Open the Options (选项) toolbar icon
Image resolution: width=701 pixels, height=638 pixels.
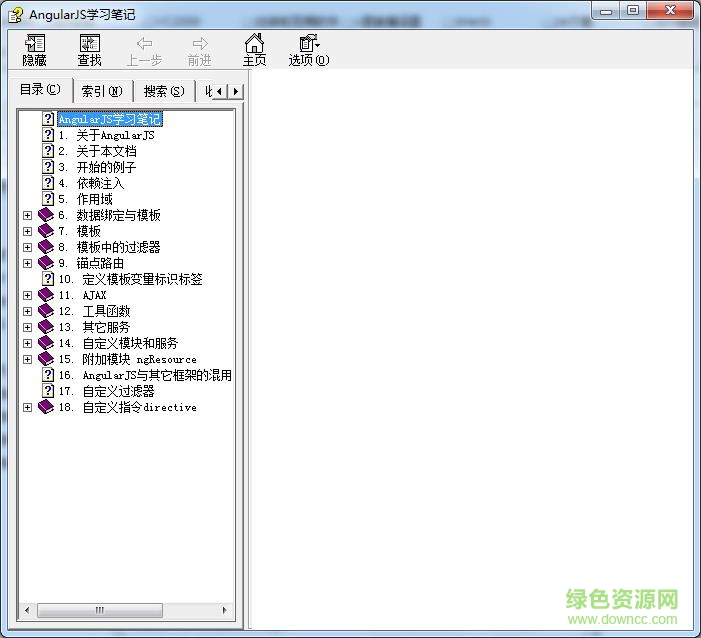(x=309, y=43)
